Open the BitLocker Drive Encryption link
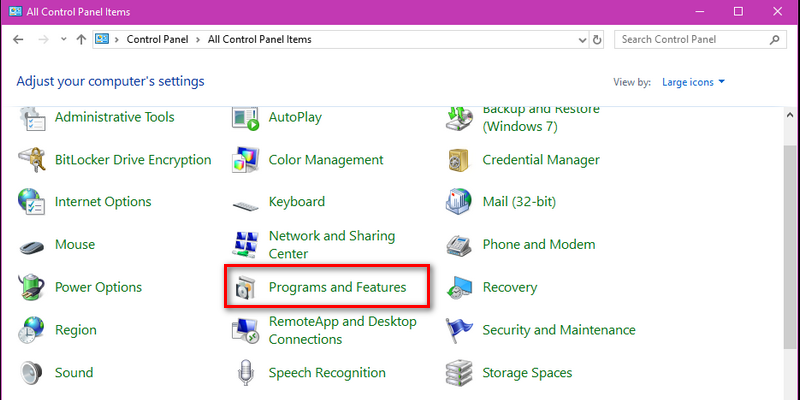Screen dimensions: 800x400 pyautogui.click(x=133, y=160)
